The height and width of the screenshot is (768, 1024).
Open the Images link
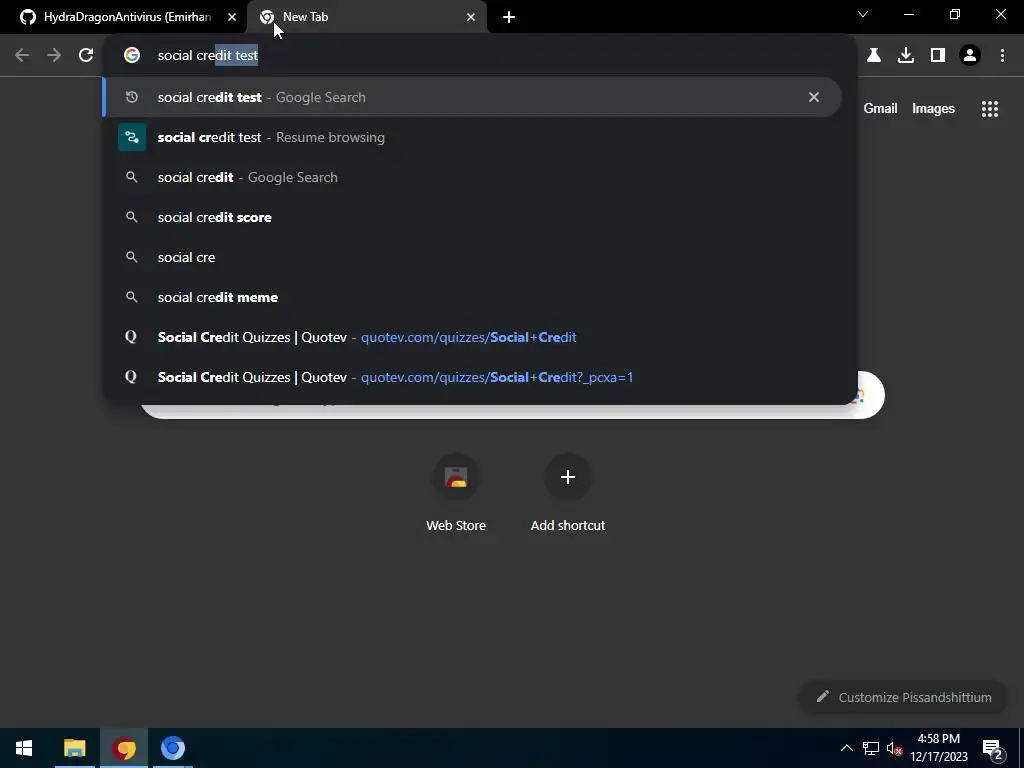[x=933, y=108]
